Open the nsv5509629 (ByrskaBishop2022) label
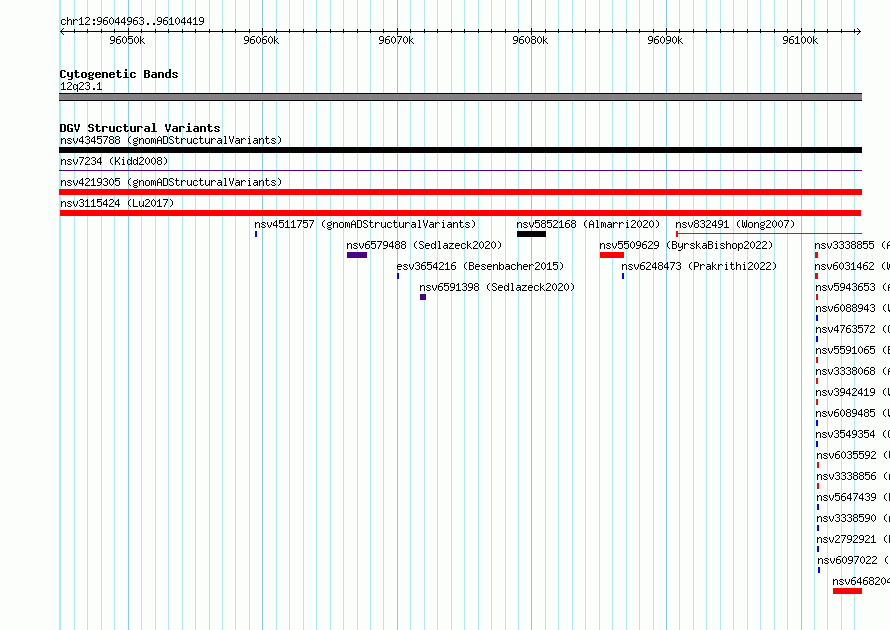This screenshot has height=630, width=890. (686, 245)
